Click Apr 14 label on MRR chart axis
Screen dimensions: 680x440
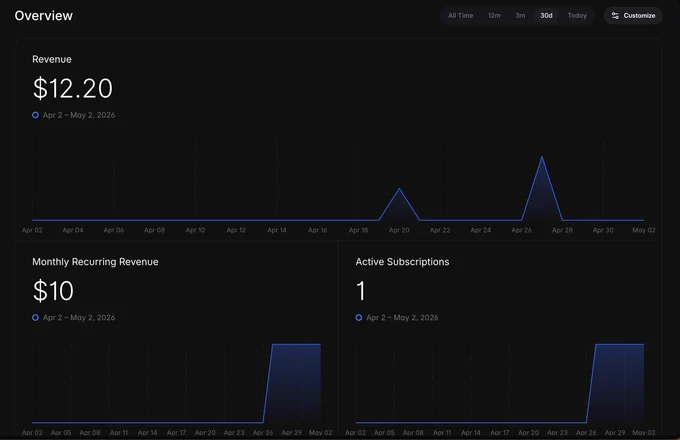147,433
